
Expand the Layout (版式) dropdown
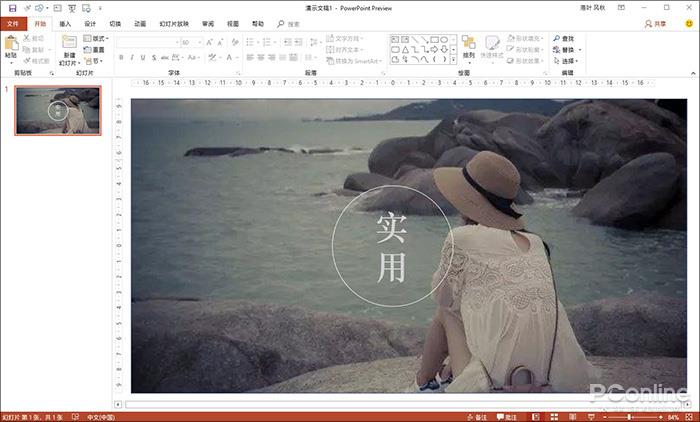[x=96, y=38]
